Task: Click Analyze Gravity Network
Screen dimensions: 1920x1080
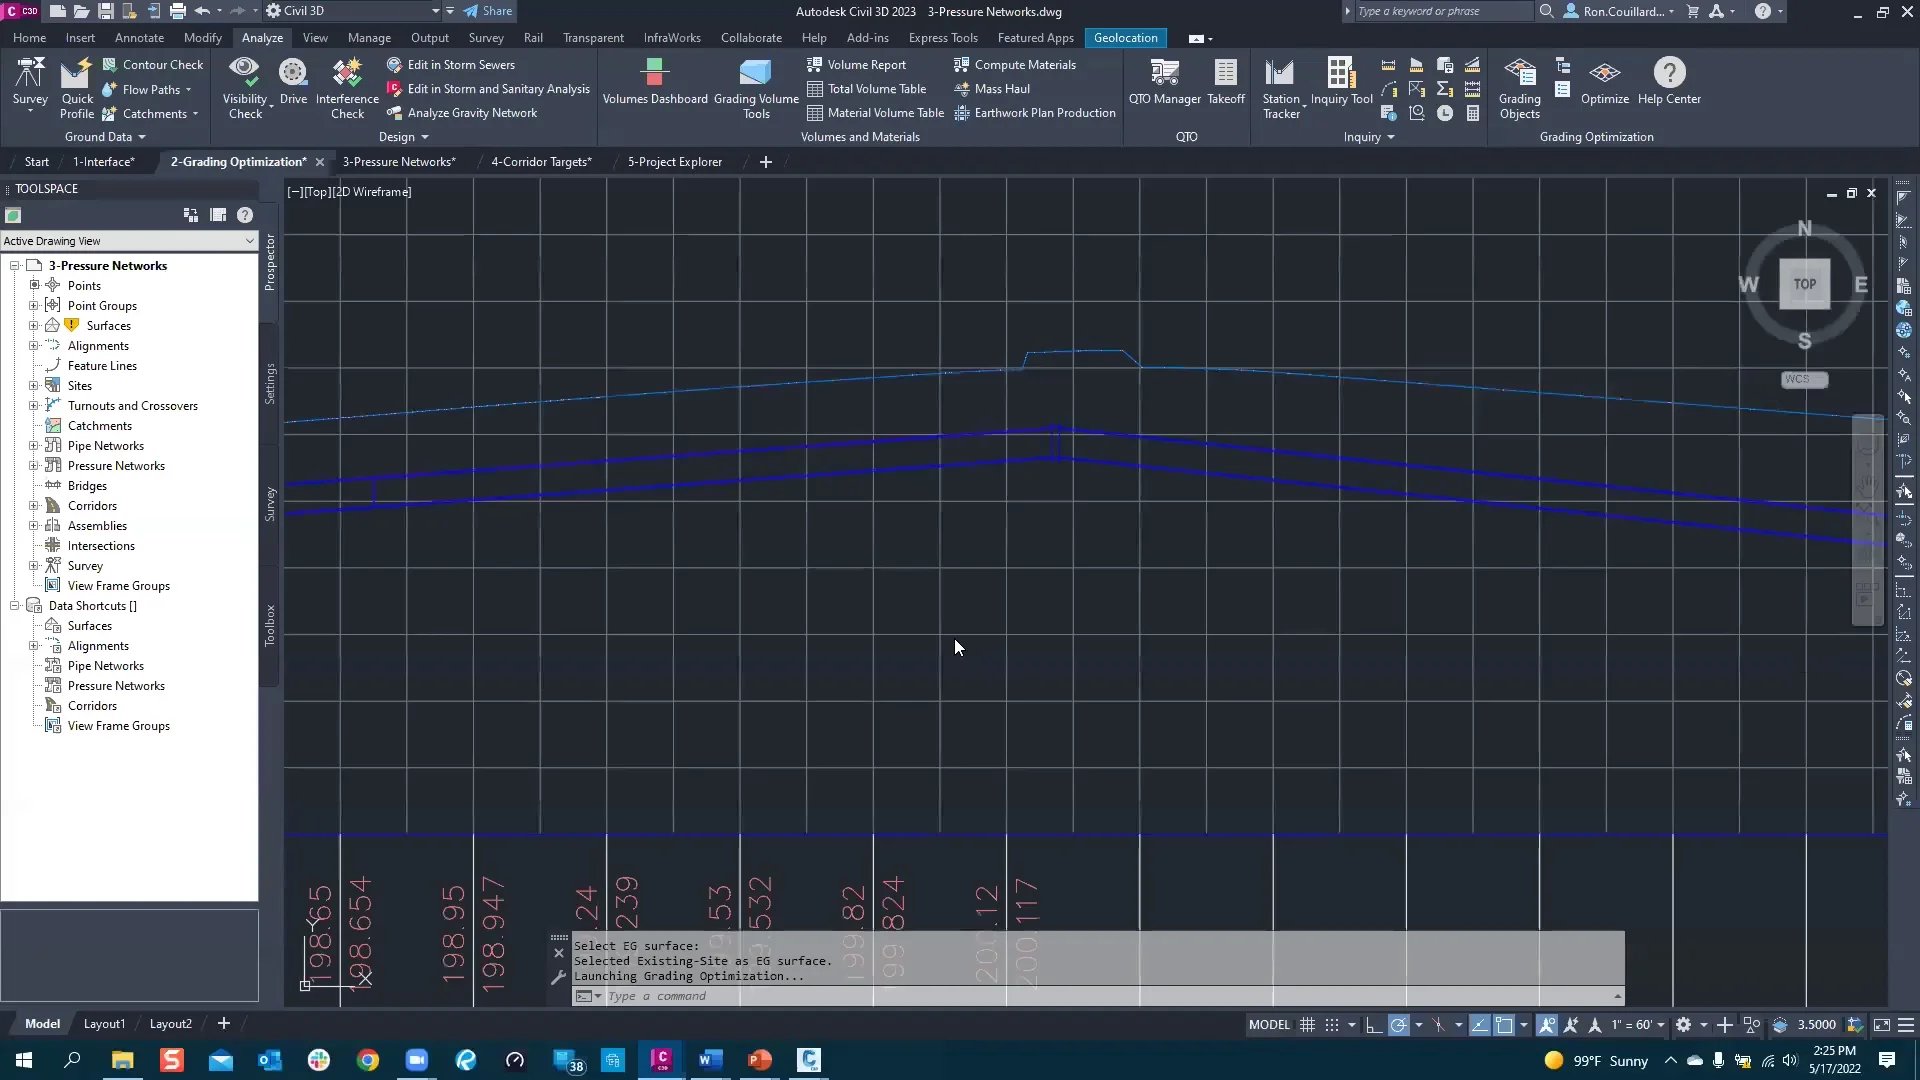Action: point(462,113)
